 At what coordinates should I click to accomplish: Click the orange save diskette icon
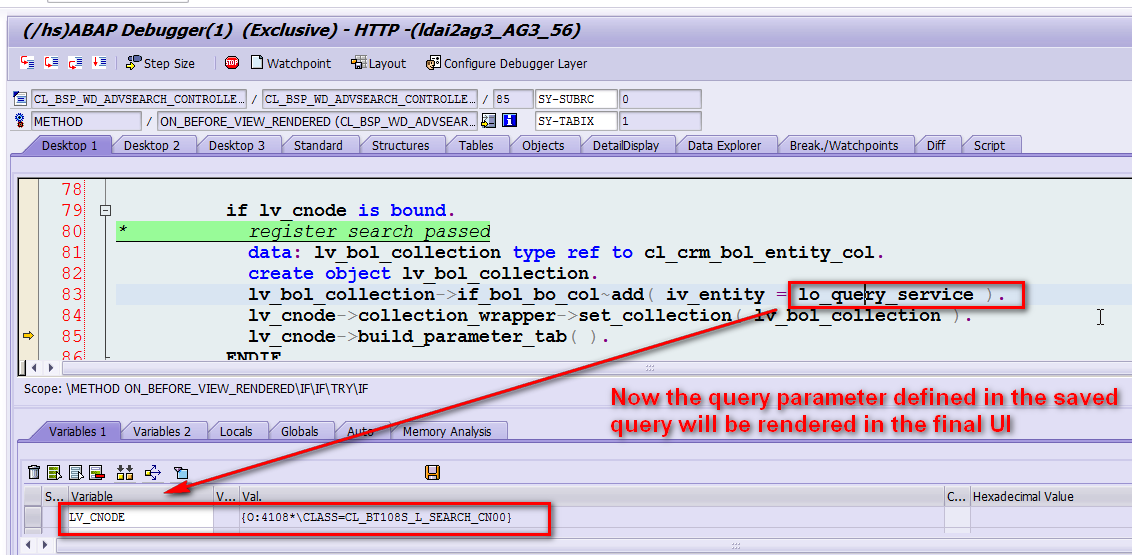point(433,473)
